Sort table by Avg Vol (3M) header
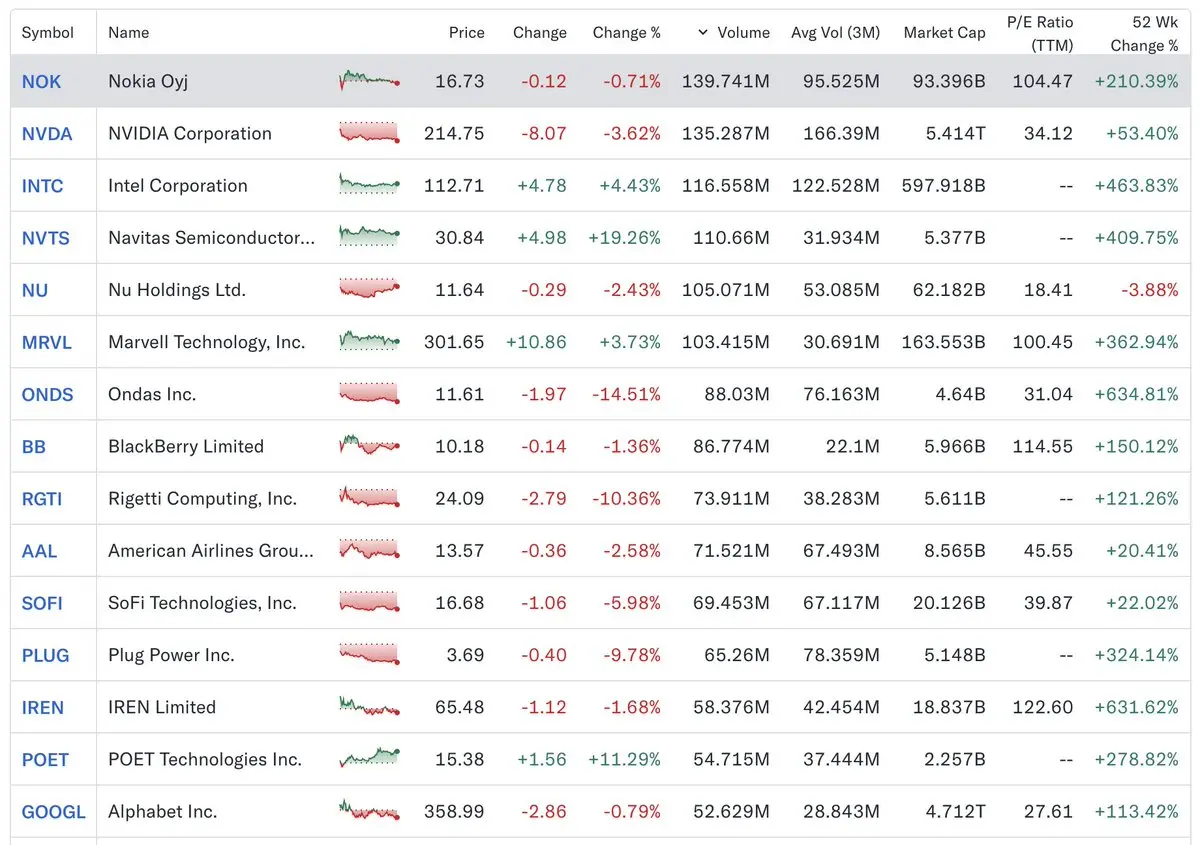1200x845 pixels. click(835, 32)
